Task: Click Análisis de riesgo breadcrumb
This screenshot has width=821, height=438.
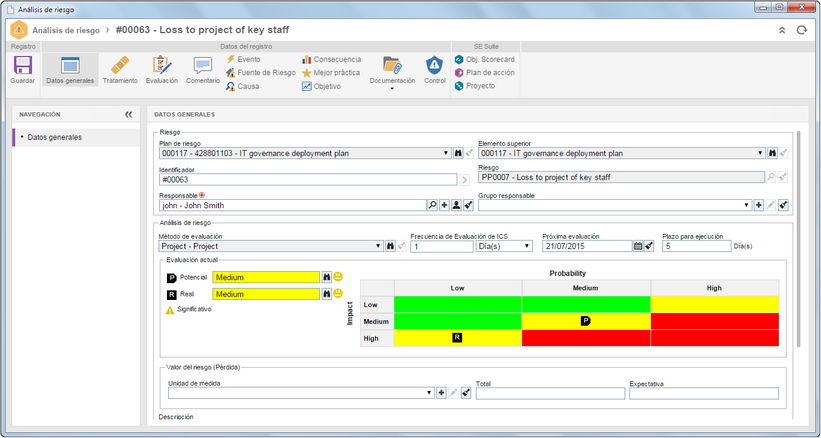Action: [66, 30]
